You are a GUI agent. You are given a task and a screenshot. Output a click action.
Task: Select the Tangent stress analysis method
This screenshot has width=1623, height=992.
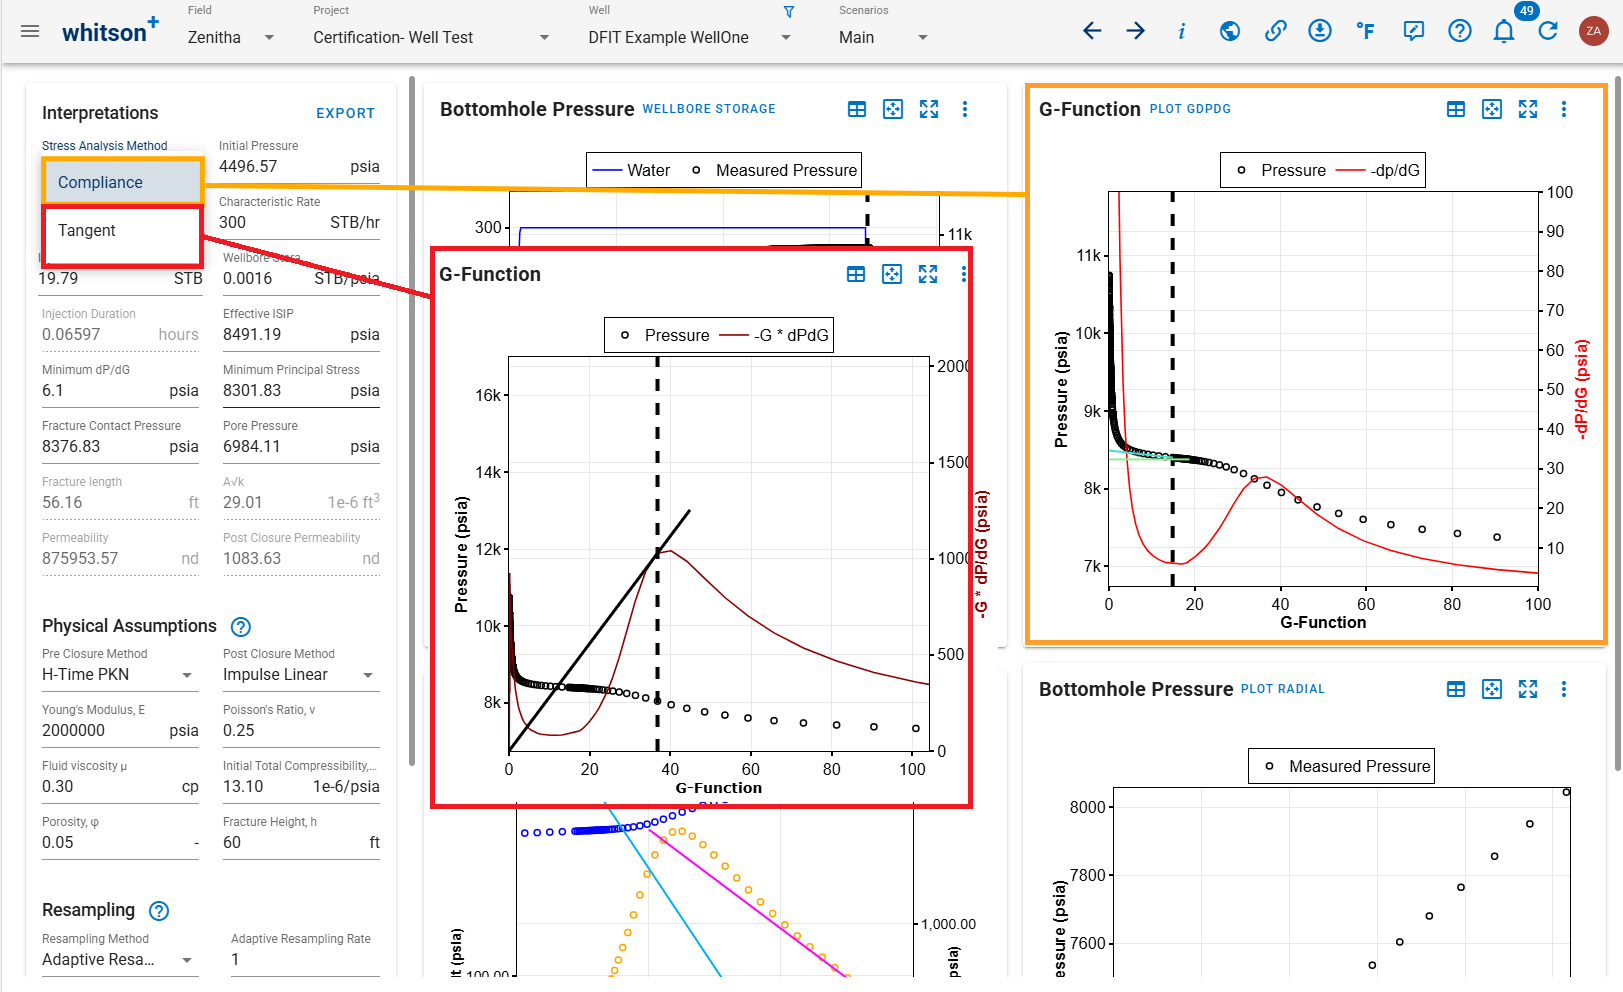pos(86,230)
